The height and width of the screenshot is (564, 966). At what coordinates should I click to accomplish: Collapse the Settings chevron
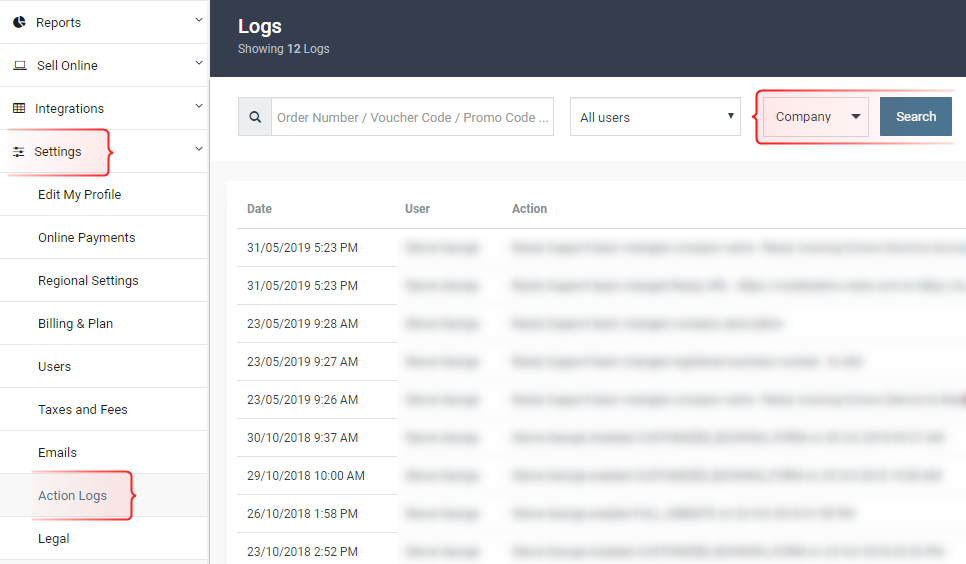[x=198, y=149]
